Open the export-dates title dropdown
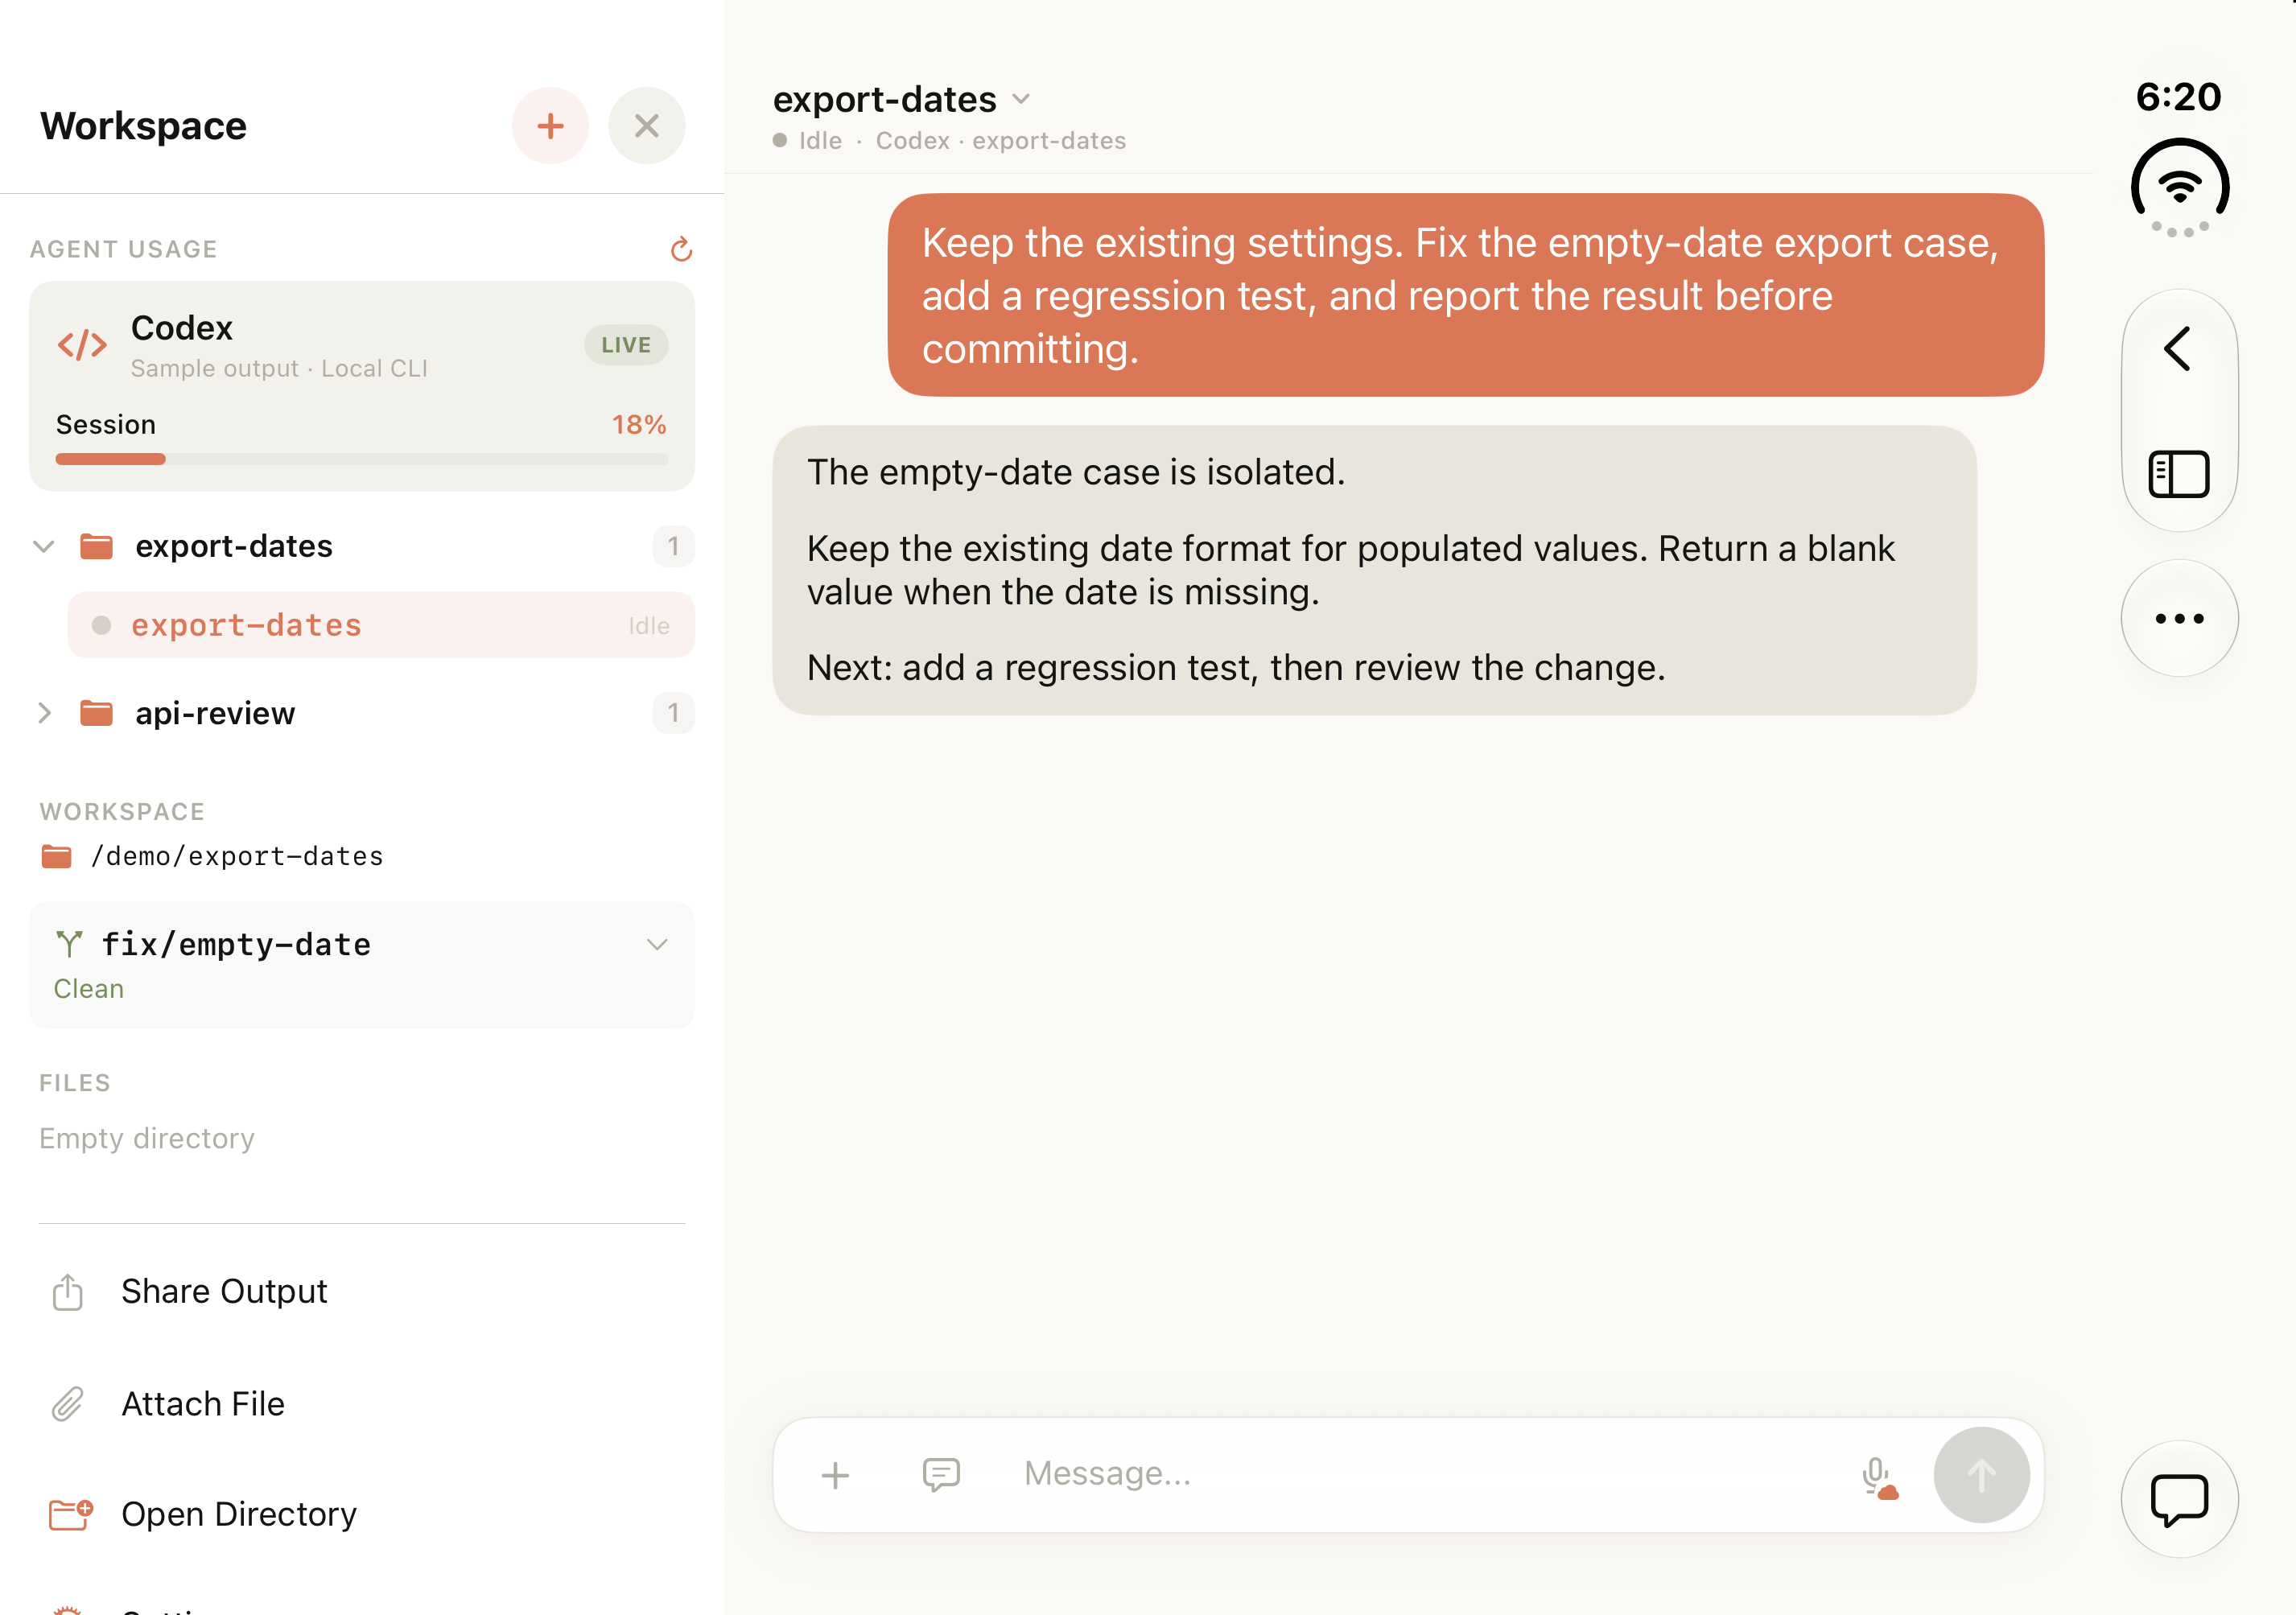The width and height of the screenshot is (2296, 1615). (1021, 100)
